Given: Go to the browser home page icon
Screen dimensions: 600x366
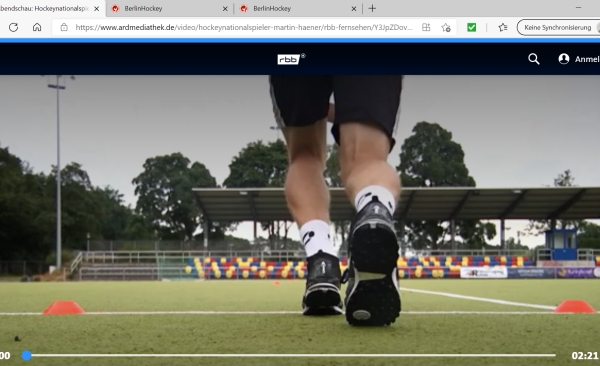Looking at the screenshot, I should tap(37, 27).
